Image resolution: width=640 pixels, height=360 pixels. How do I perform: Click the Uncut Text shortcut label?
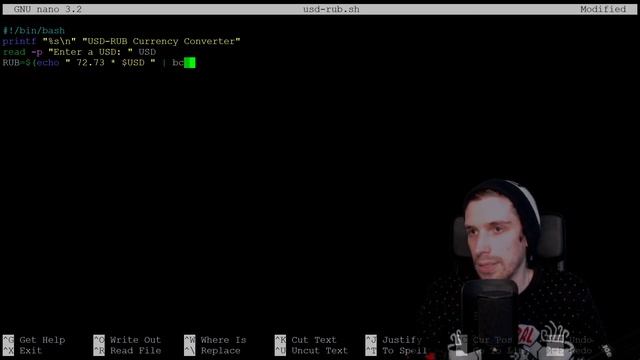tap(320, 350)
